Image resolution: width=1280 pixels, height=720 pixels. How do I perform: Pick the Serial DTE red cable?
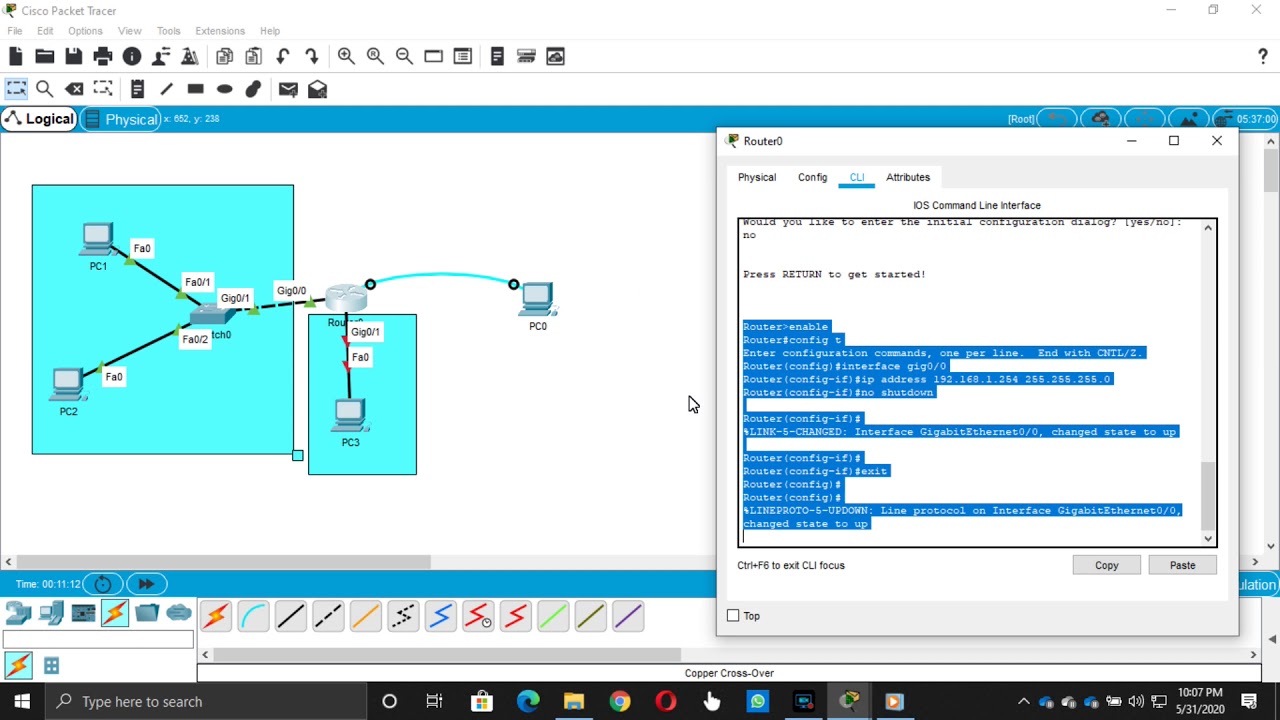click(x=515, y=616)
